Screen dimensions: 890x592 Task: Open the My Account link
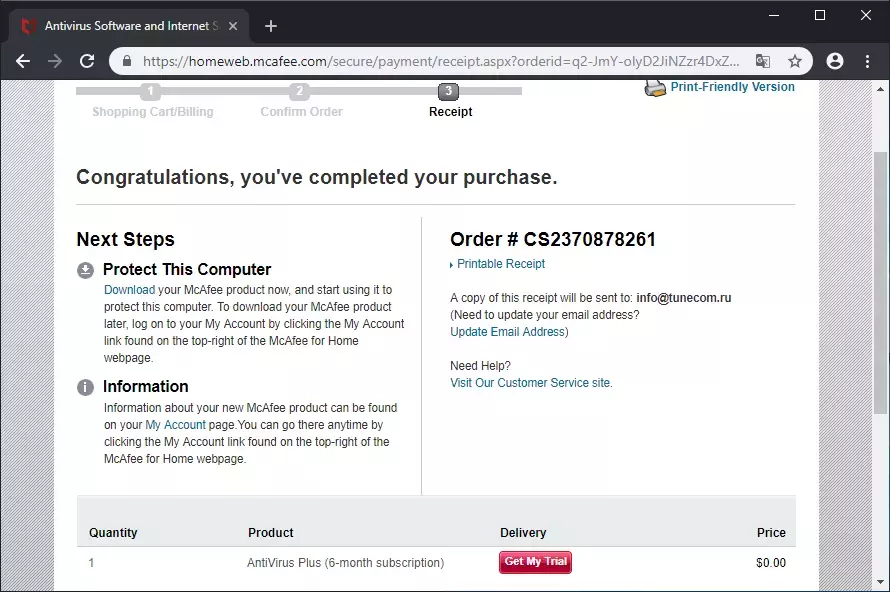175,425
